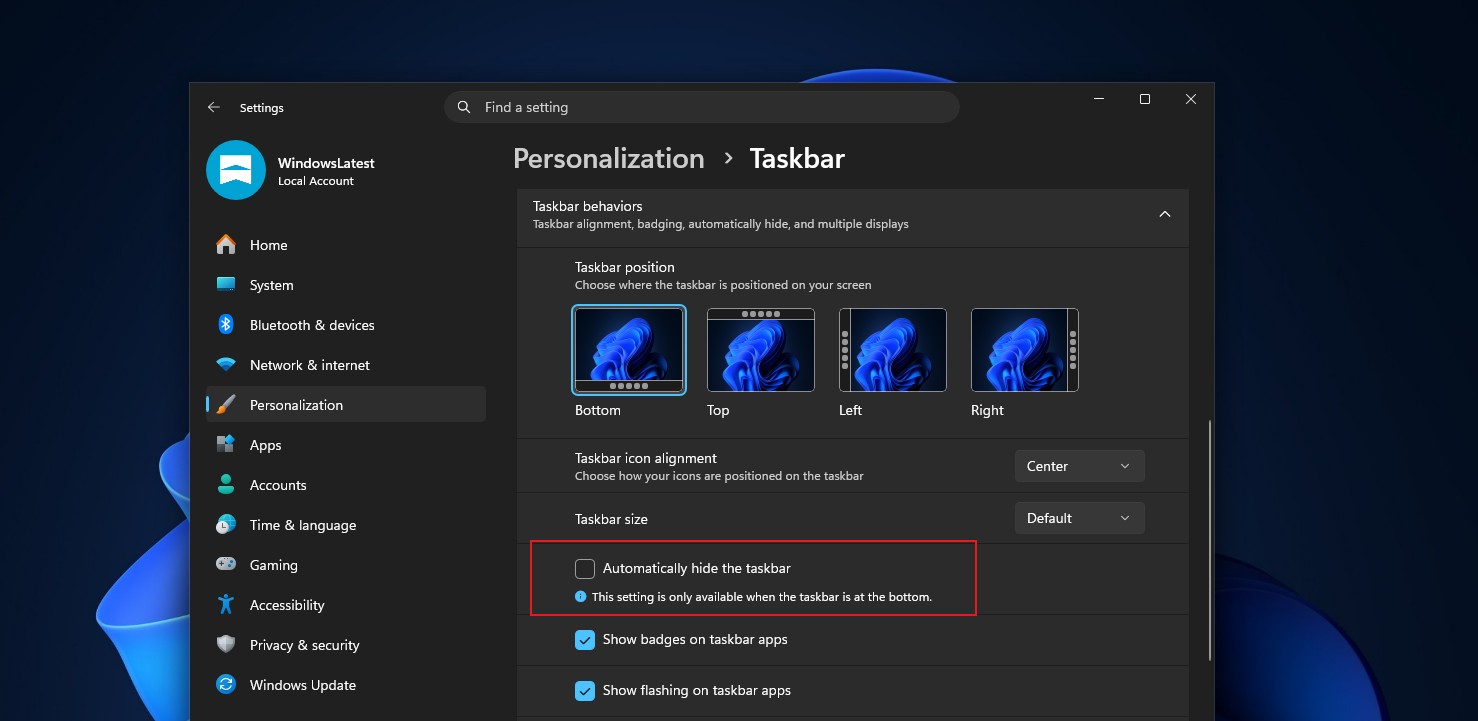Image resolution: width=1478 pixels, height=721 pixels.
Task: Click the back arrow in Settings
Action: point(213,107)
